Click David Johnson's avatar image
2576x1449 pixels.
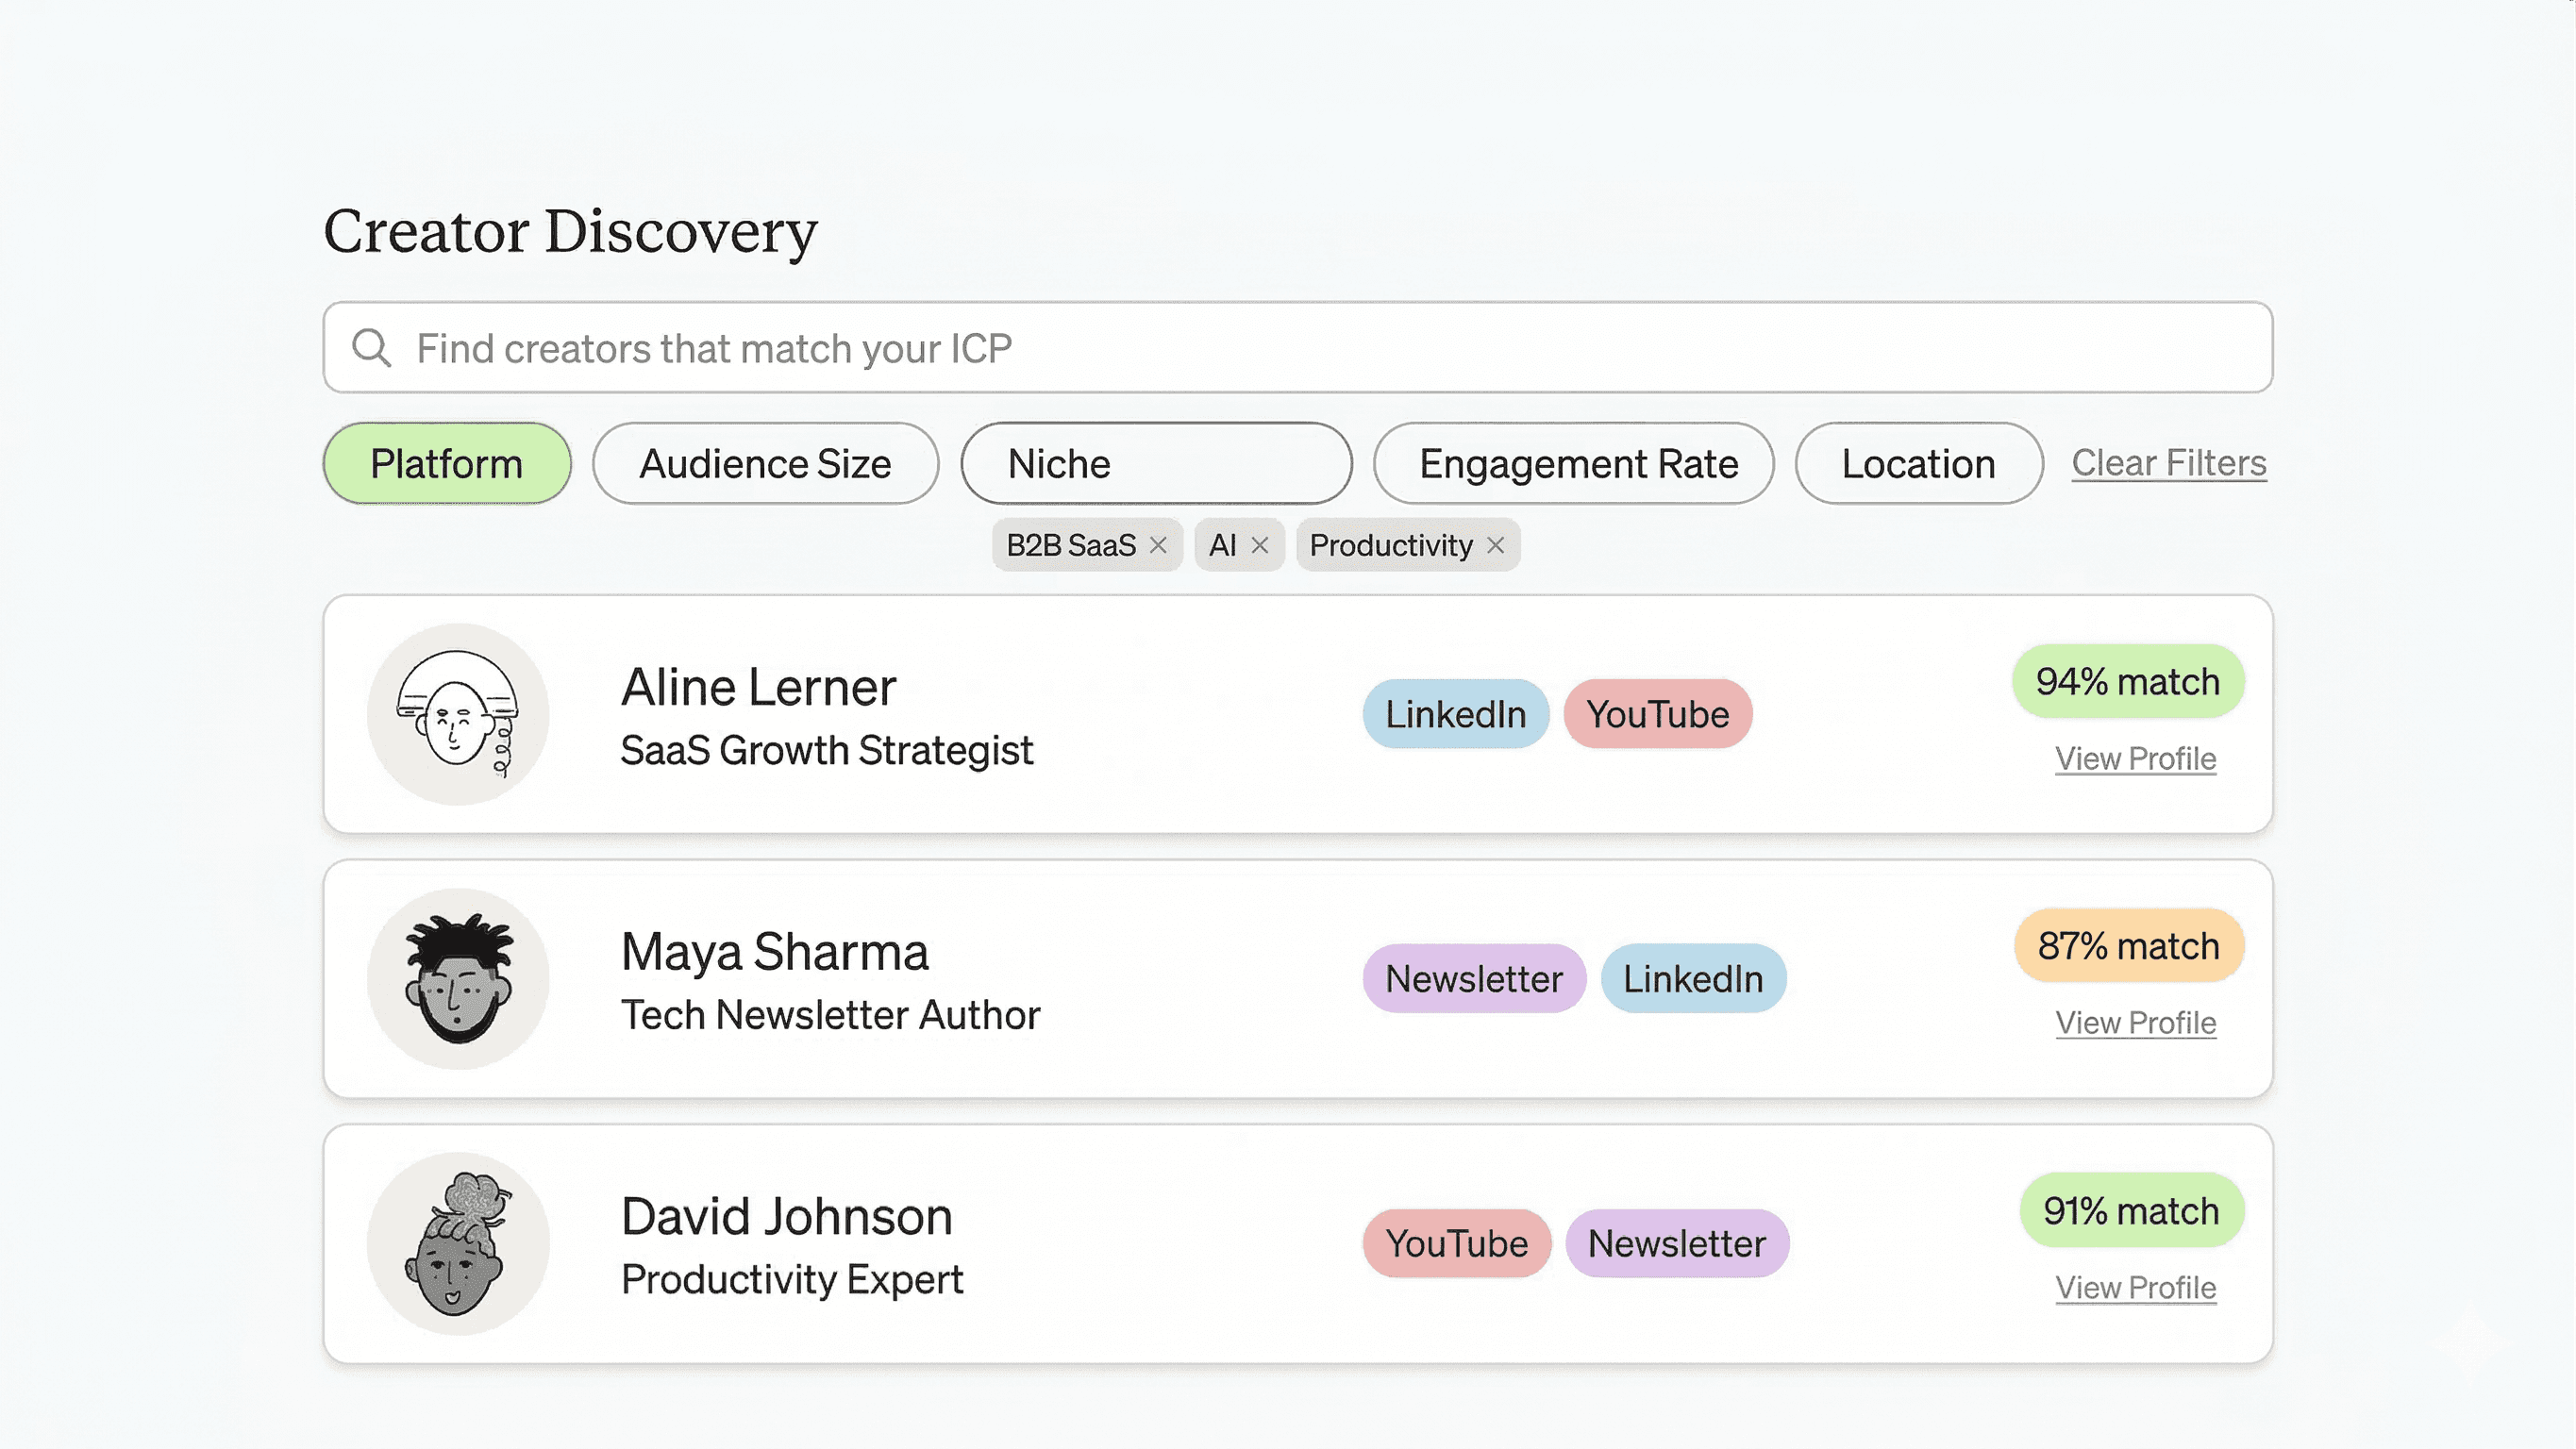[458, 1243]
